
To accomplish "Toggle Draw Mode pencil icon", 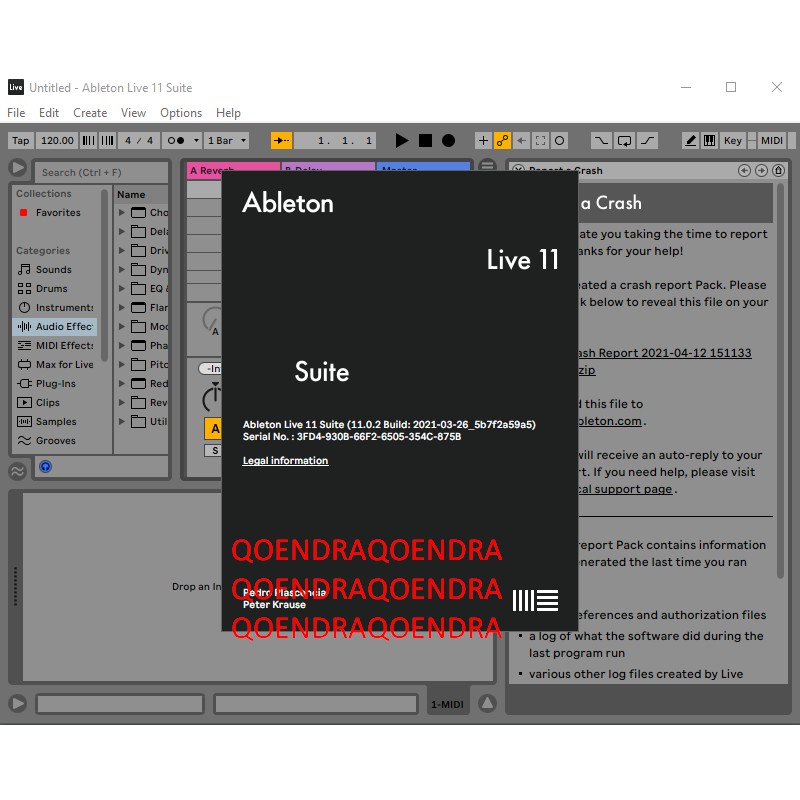I will (690, 140).
